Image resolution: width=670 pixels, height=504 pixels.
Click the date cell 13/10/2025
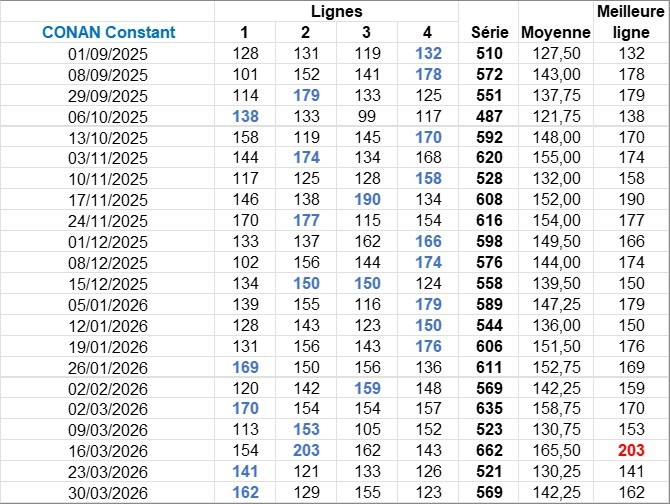click(108, 137)
